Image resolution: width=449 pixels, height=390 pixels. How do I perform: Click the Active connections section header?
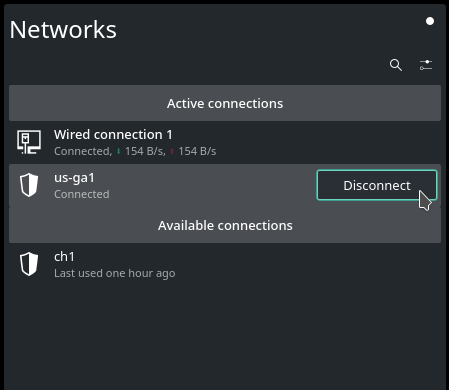click(225, 103)
